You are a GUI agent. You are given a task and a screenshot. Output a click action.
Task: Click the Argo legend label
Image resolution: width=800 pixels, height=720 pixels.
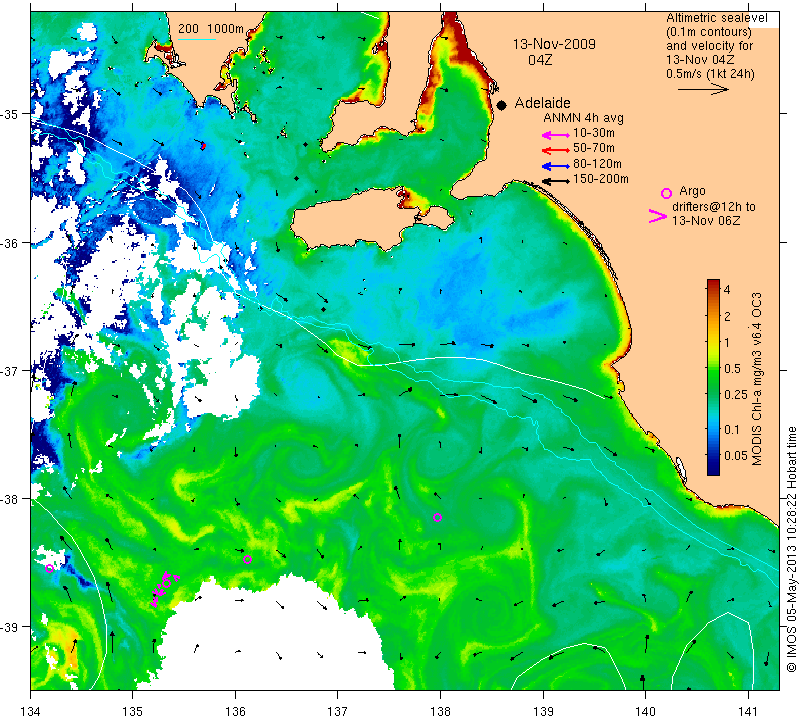click(692, 191)
